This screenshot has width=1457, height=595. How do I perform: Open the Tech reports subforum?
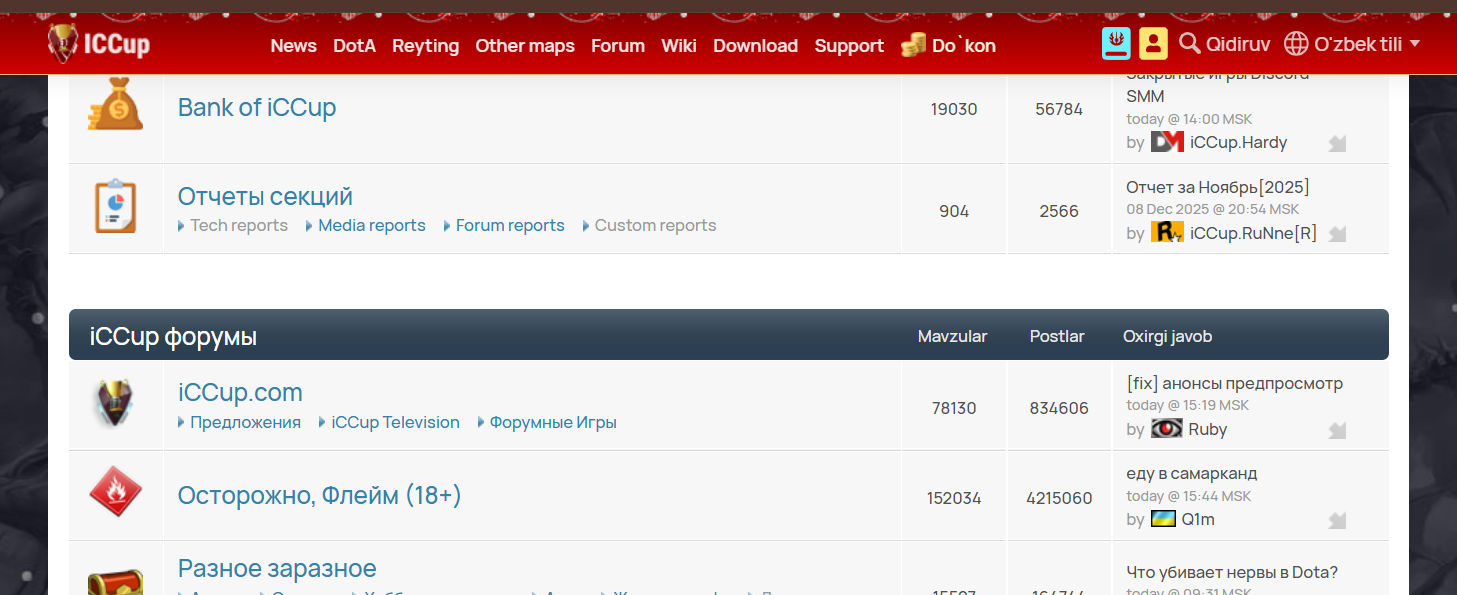coord(239,225)
